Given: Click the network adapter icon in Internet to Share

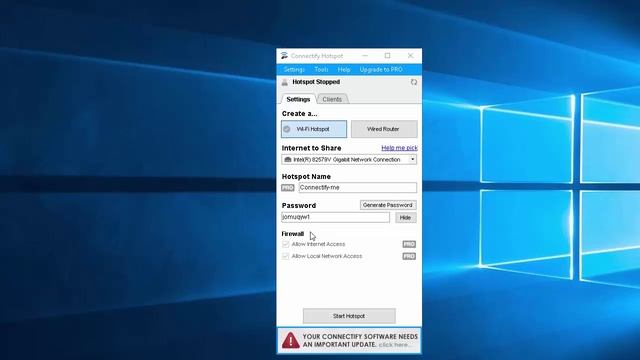Looking at the screenshot, I should pos(287,160).
